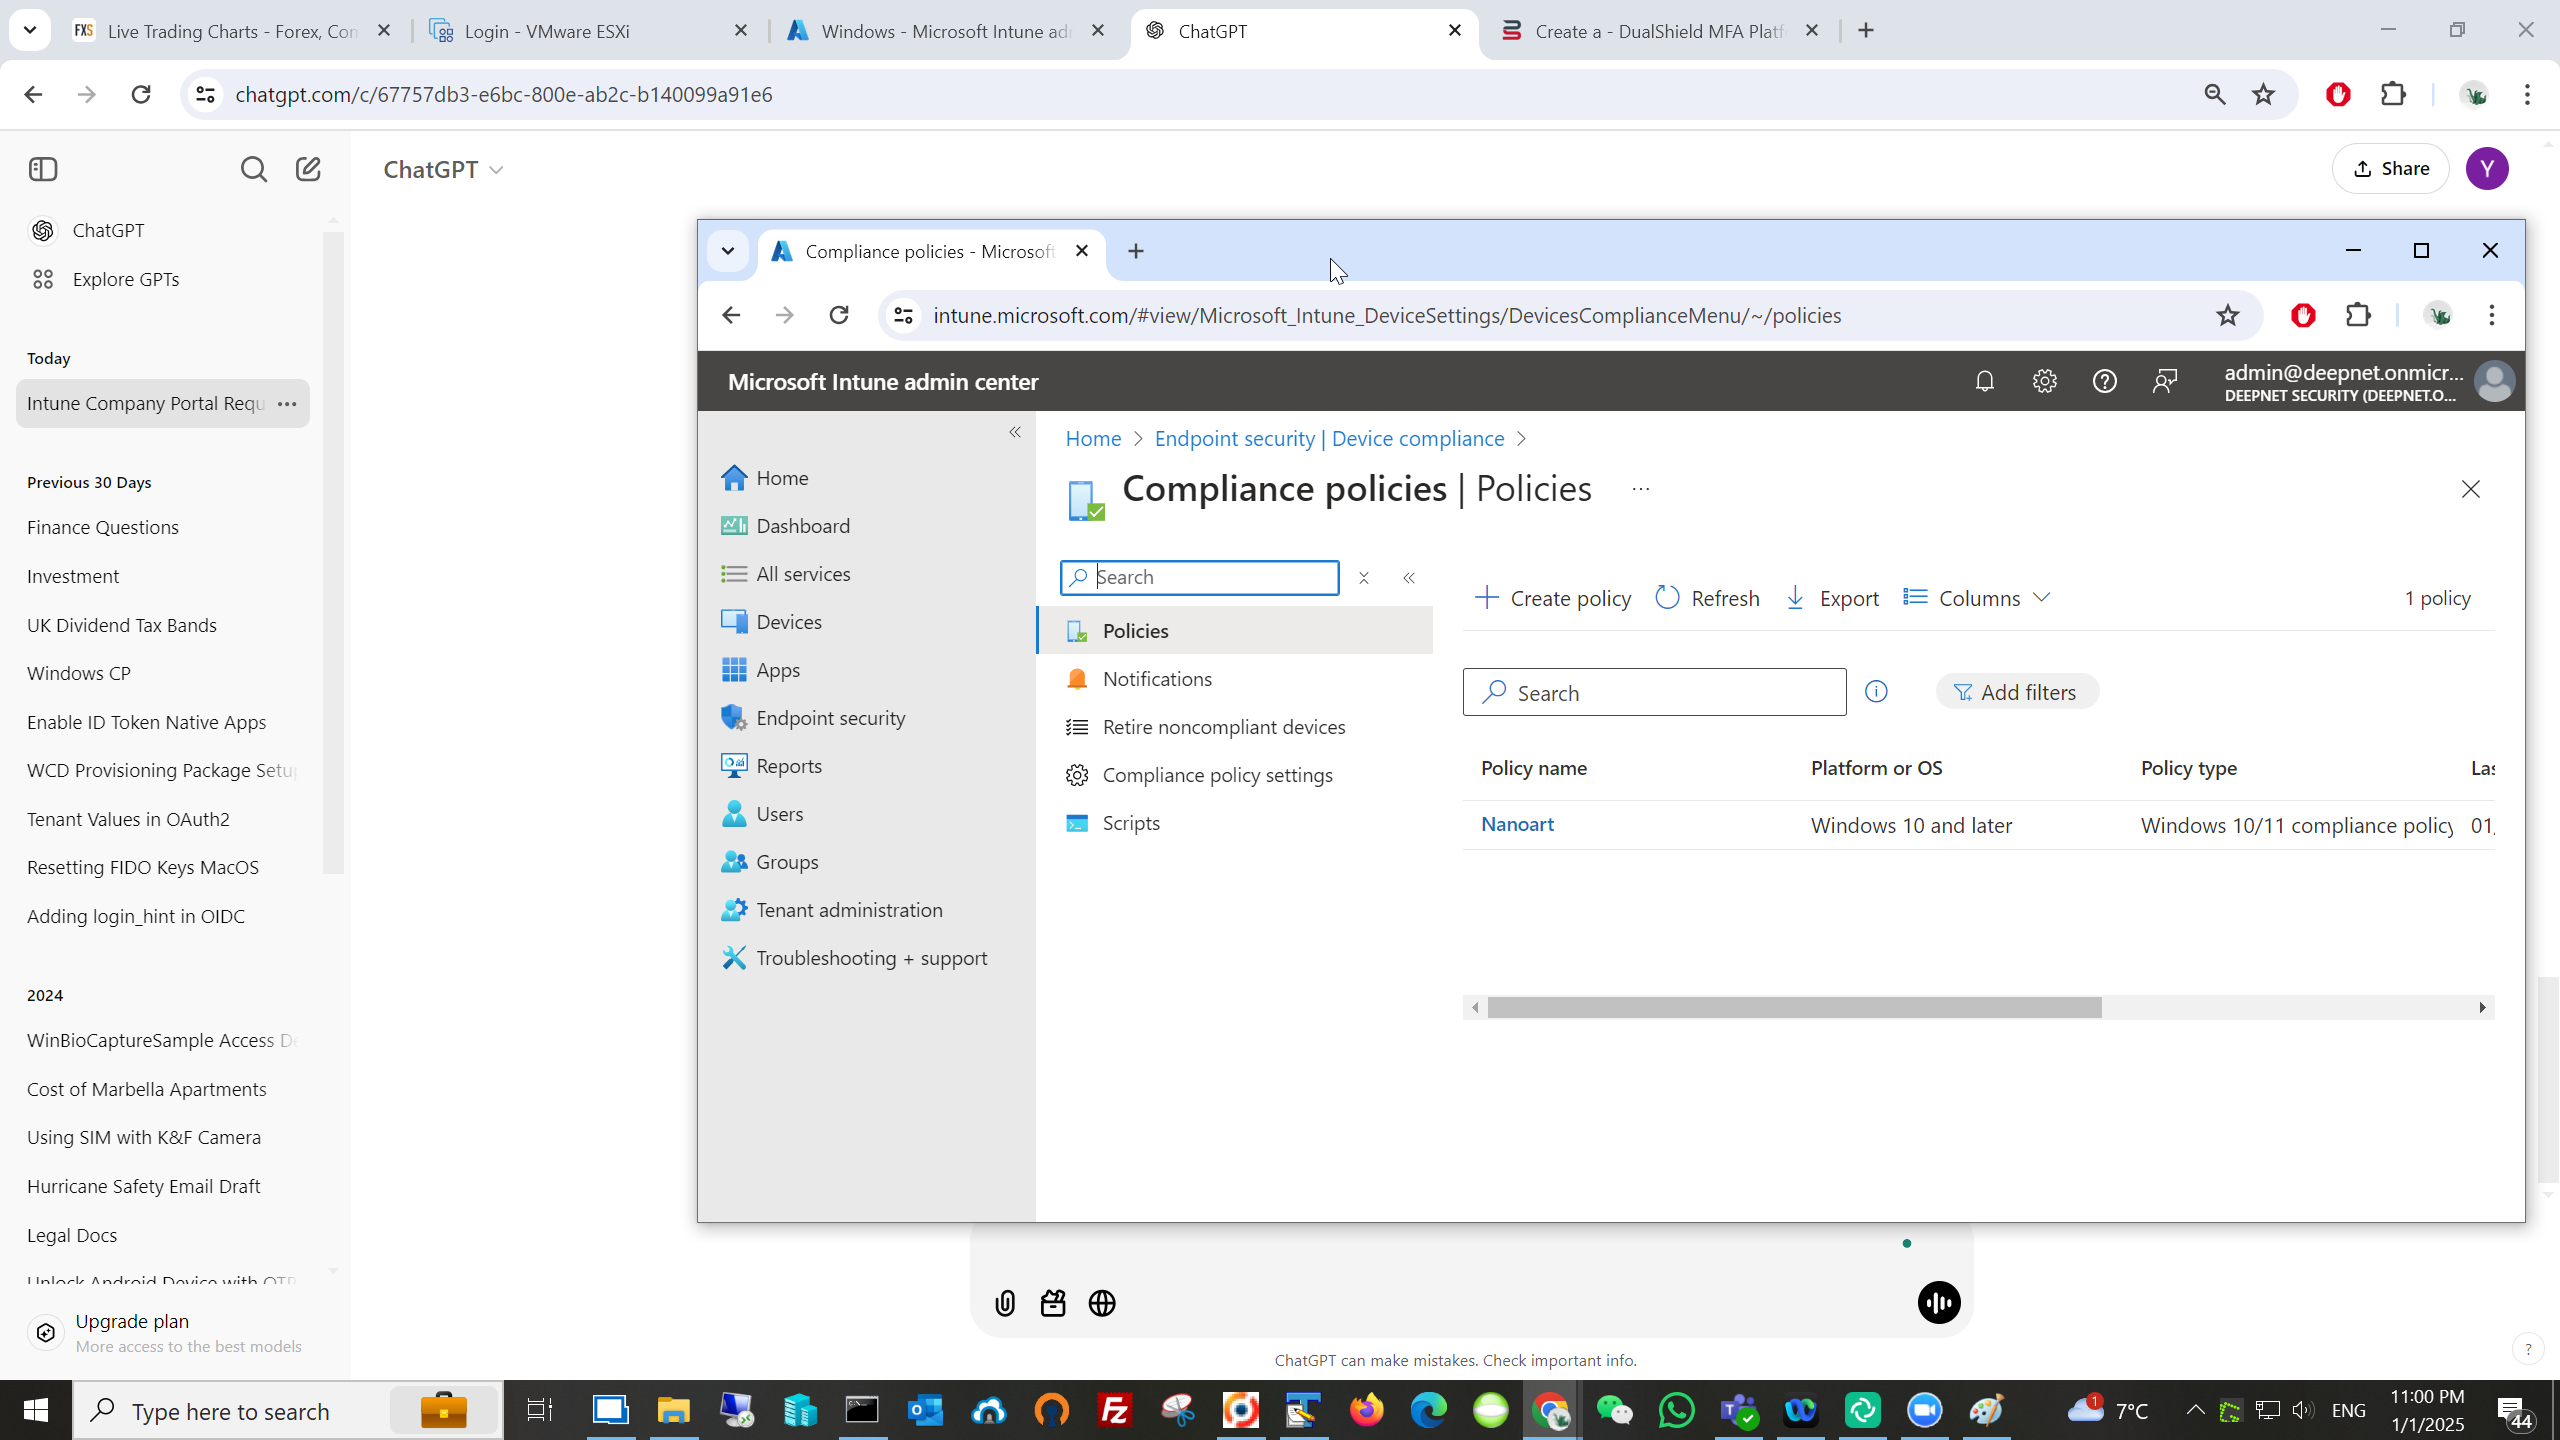Click the Intune help question mark icon

[2104, 381]
